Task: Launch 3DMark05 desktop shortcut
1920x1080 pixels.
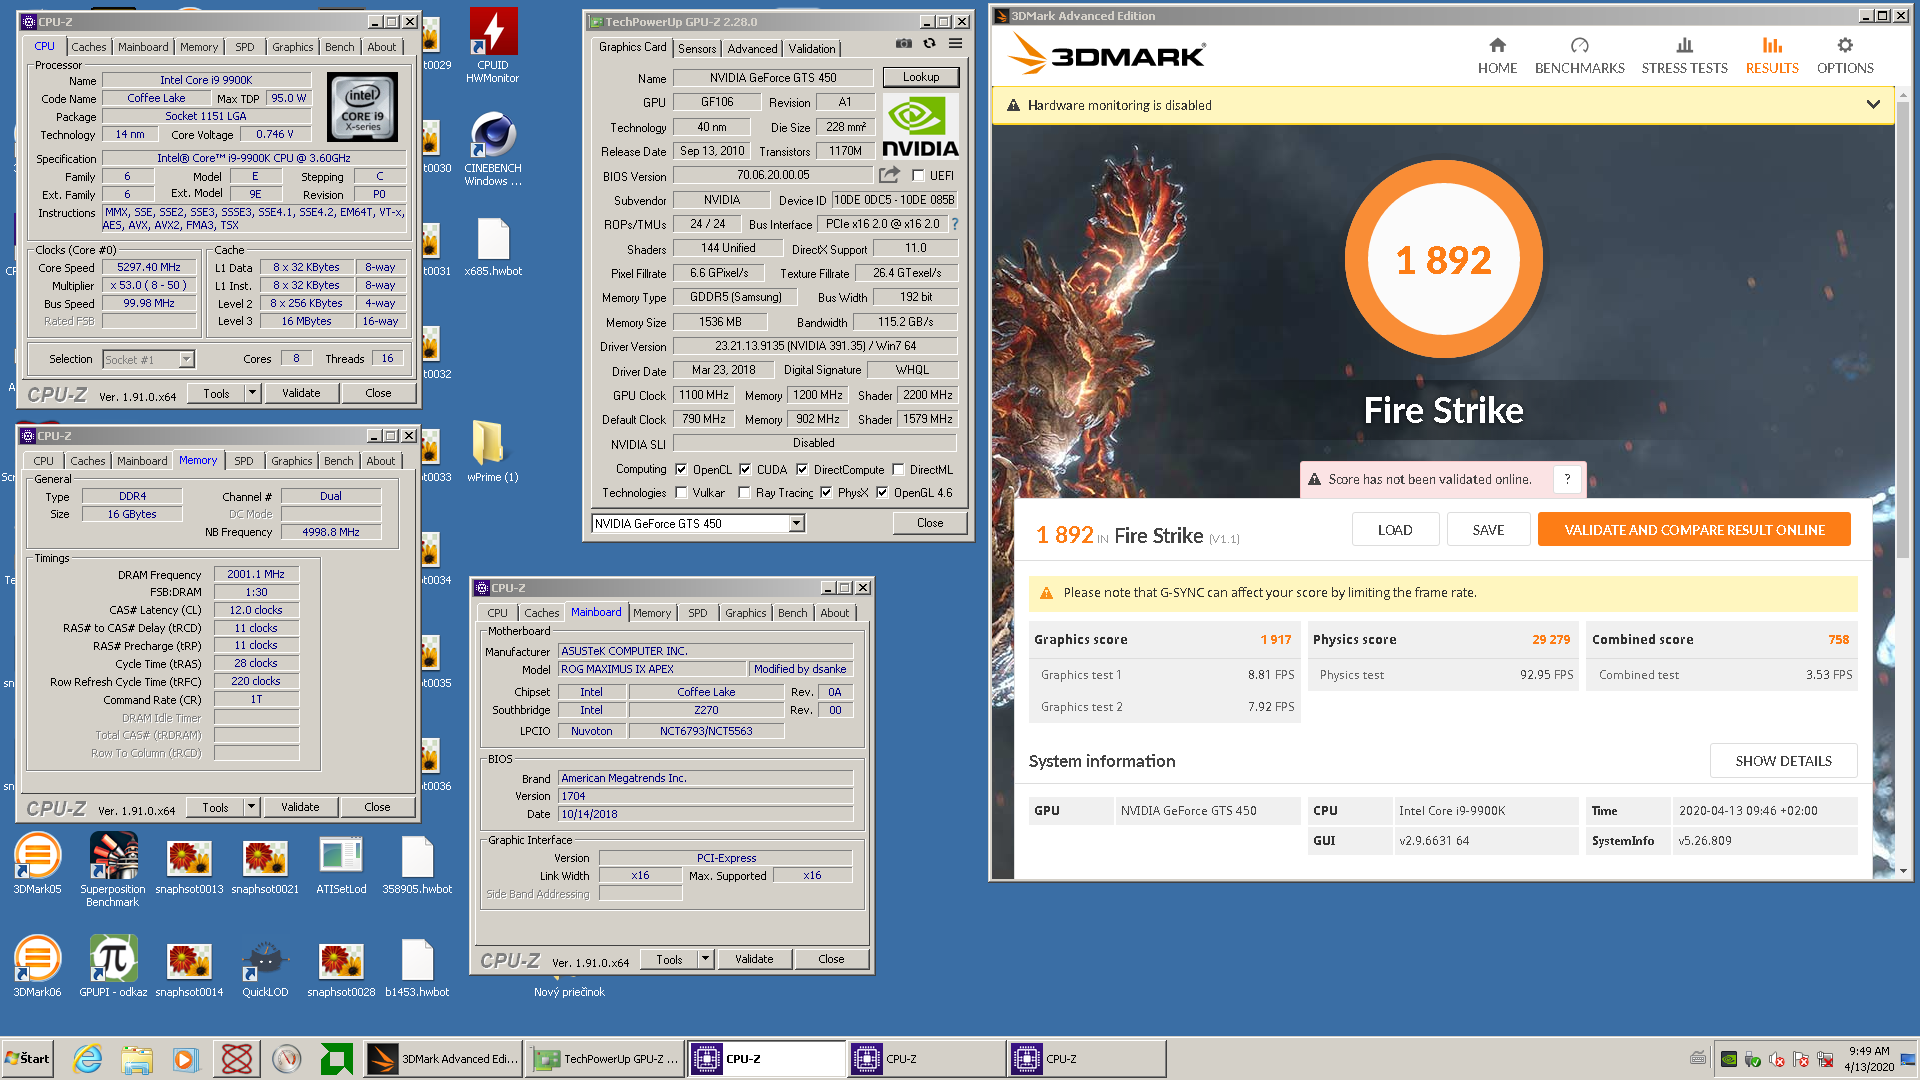Action: tap(37, 864)
